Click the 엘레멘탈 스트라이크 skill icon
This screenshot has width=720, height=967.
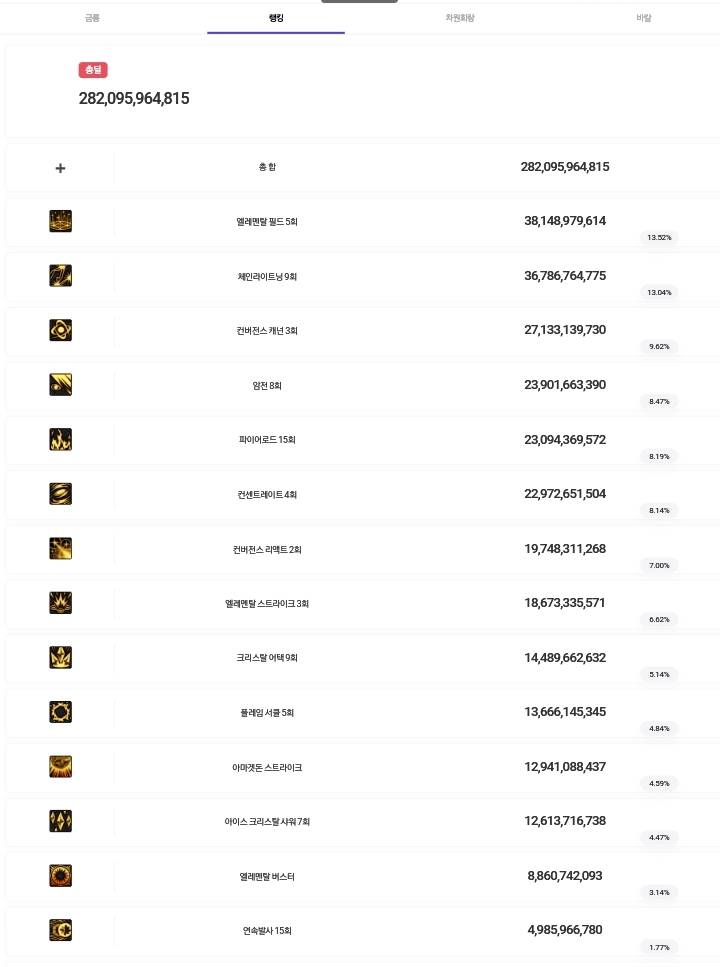click(60, 603)
